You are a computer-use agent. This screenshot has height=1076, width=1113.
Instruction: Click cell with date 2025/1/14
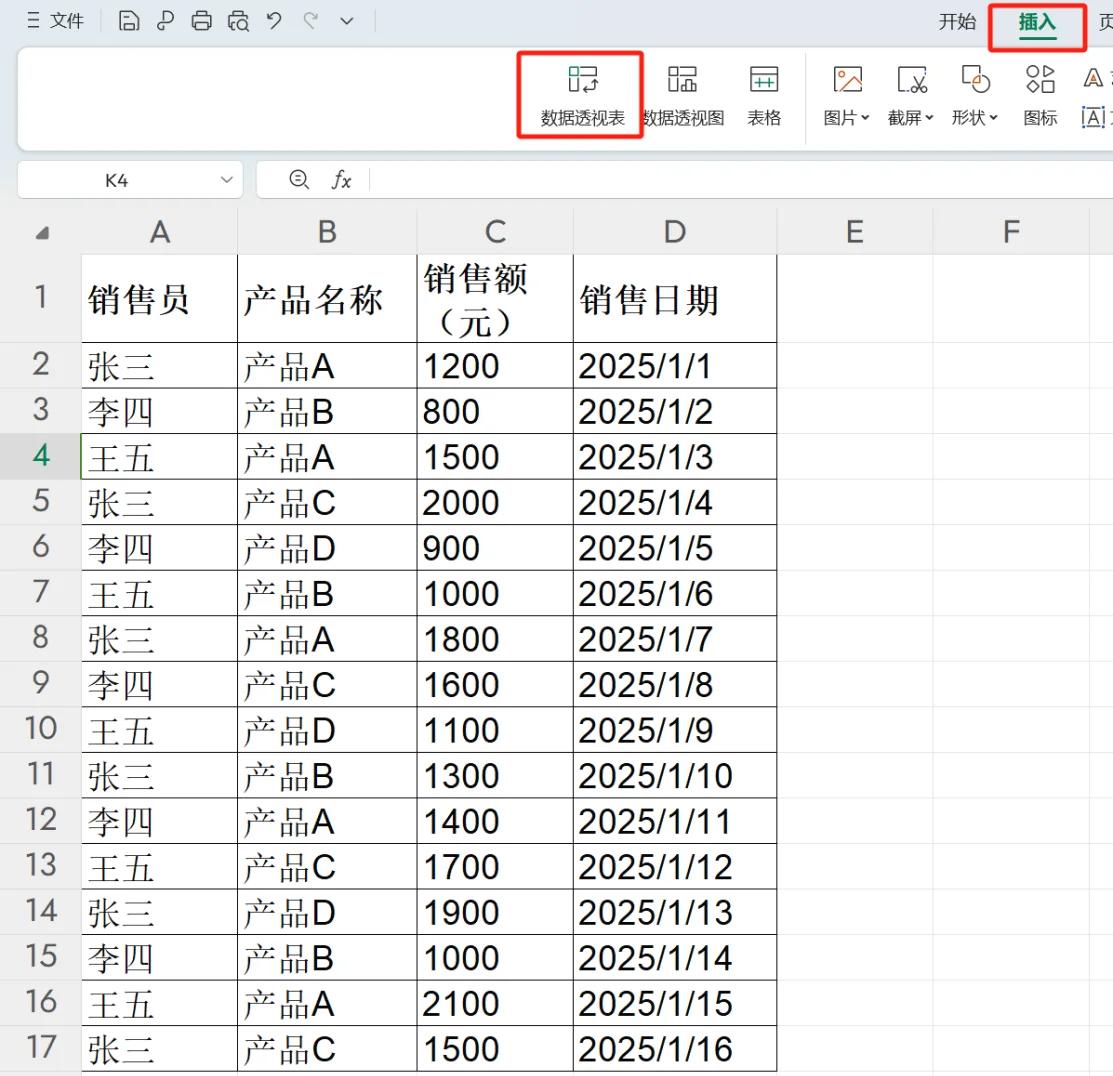pos(675,957)
